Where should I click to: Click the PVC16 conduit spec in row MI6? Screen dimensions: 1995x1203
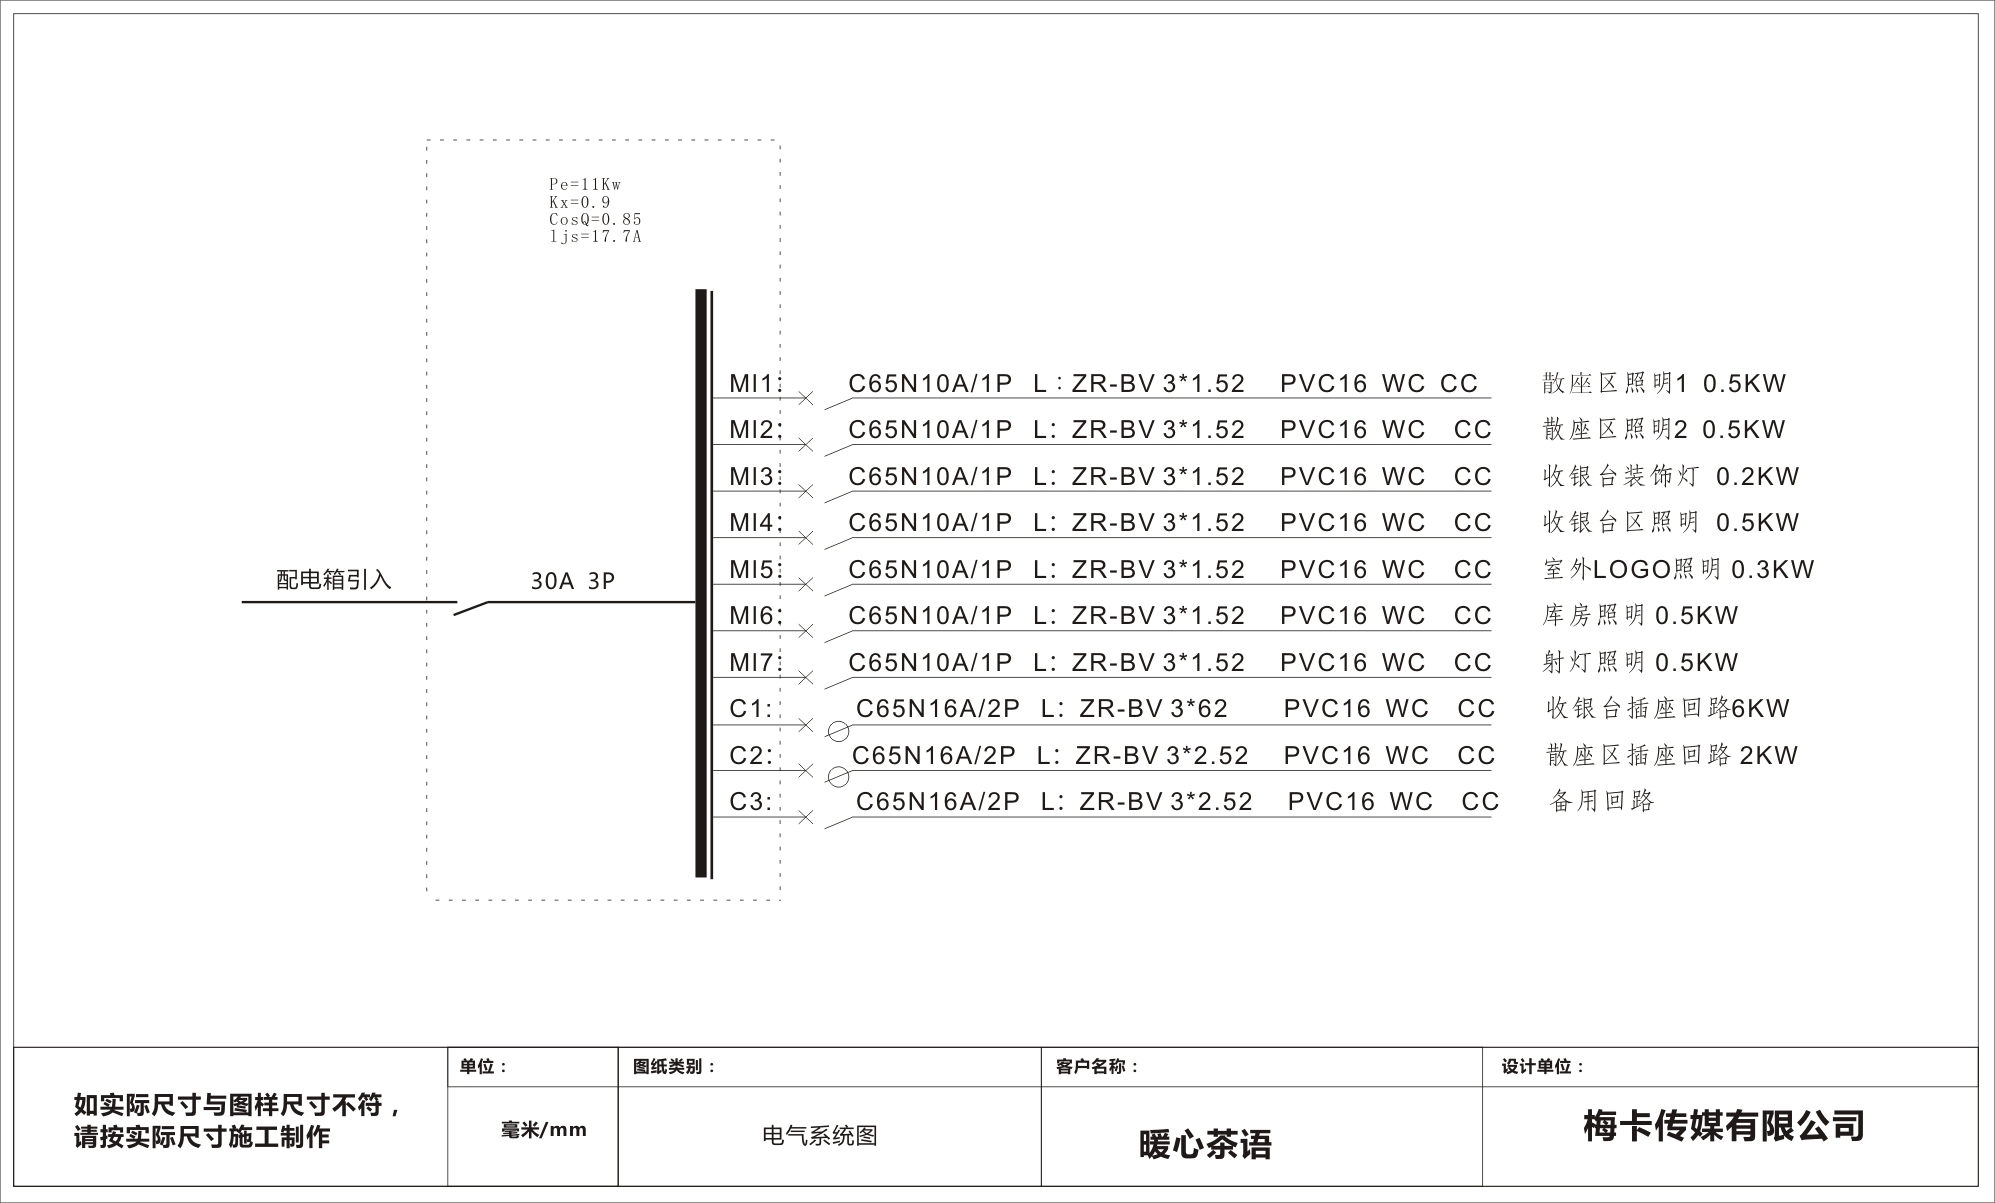pyautogui.click(x=1323, y=615)
